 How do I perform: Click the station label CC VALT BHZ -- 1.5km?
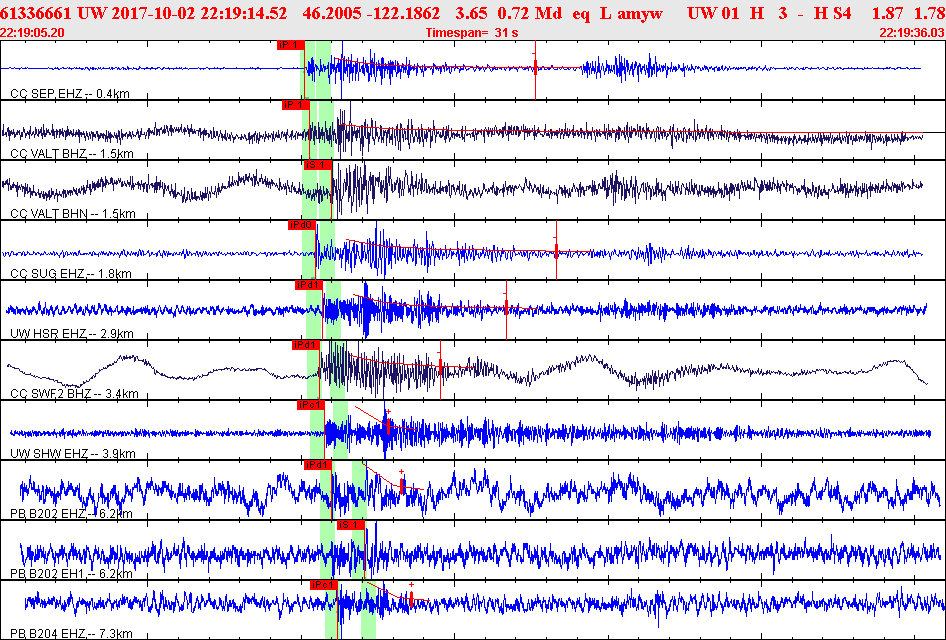click(72, 153)
